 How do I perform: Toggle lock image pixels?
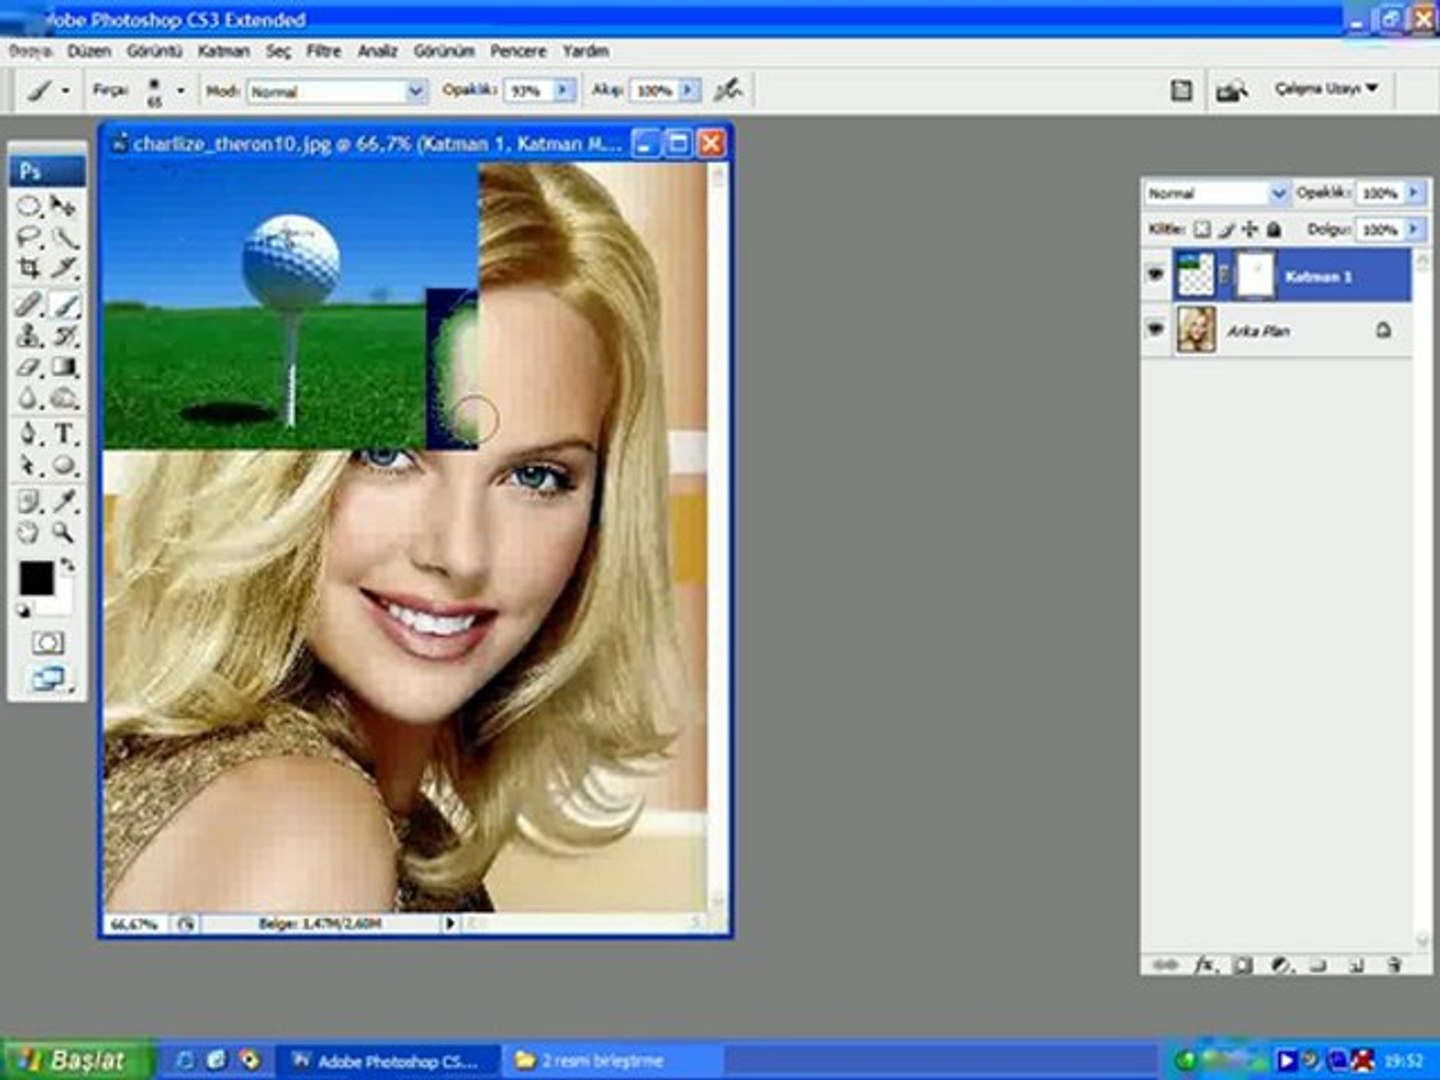coord(1226,230)
